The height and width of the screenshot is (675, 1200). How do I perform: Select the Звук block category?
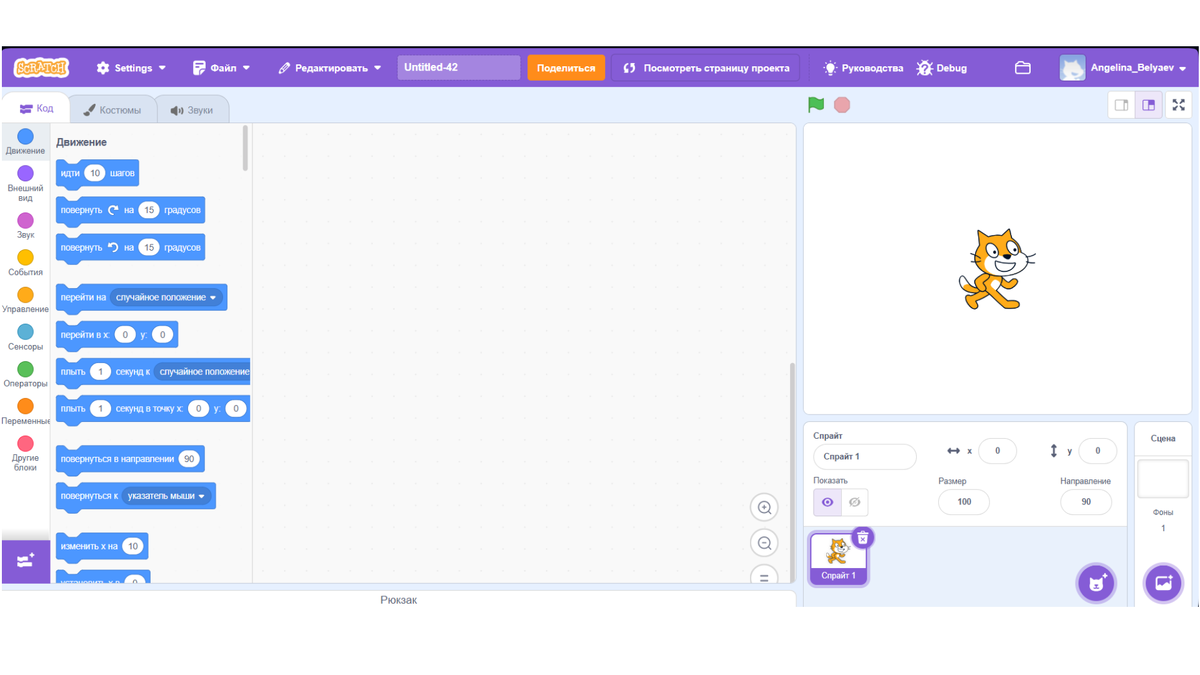click(25, 225)
